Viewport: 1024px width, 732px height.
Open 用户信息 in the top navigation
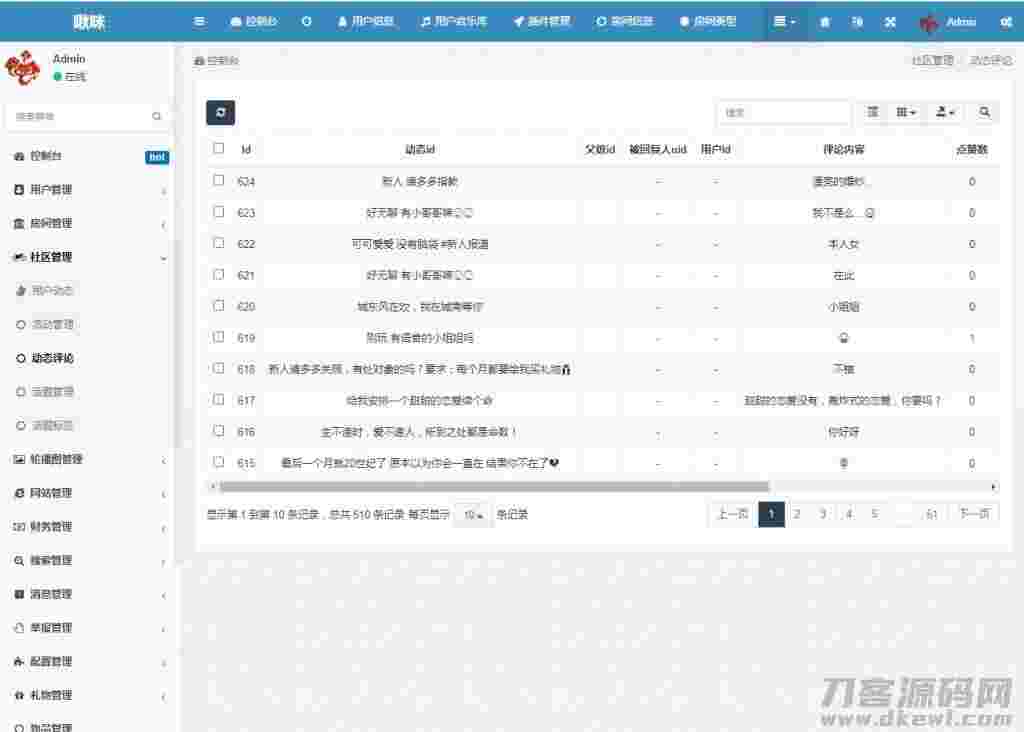pos(366,22)
